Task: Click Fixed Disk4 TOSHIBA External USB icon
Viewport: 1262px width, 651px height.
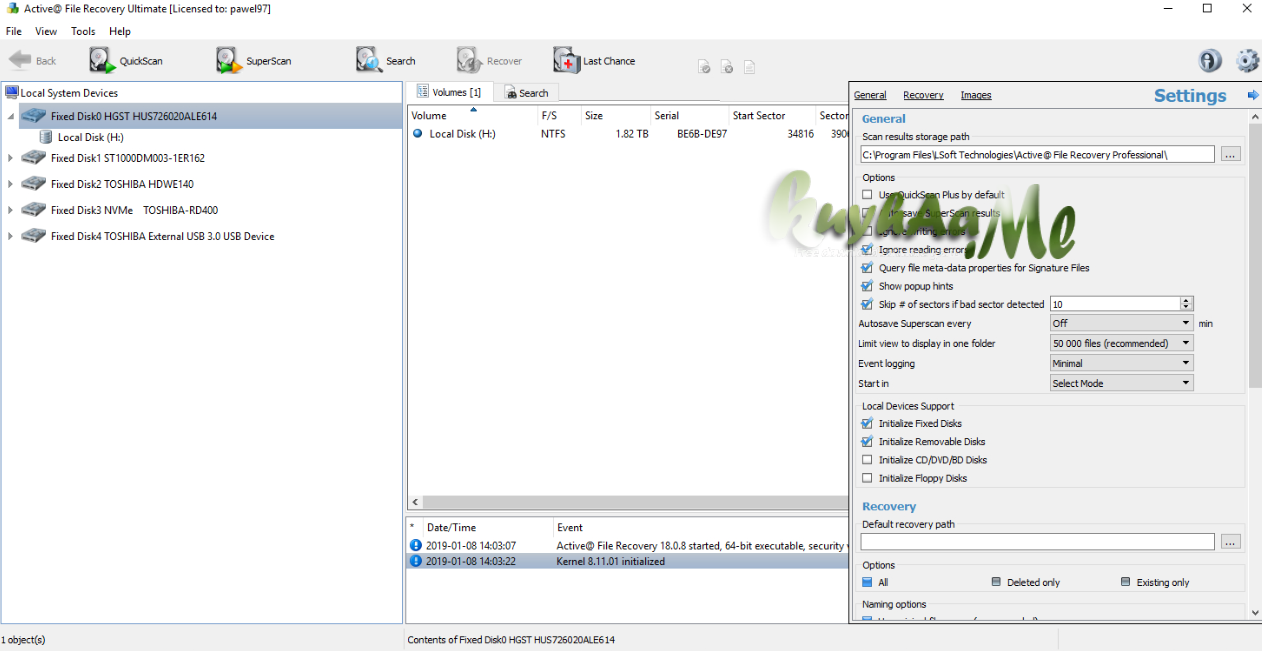Action: (34, 236)
